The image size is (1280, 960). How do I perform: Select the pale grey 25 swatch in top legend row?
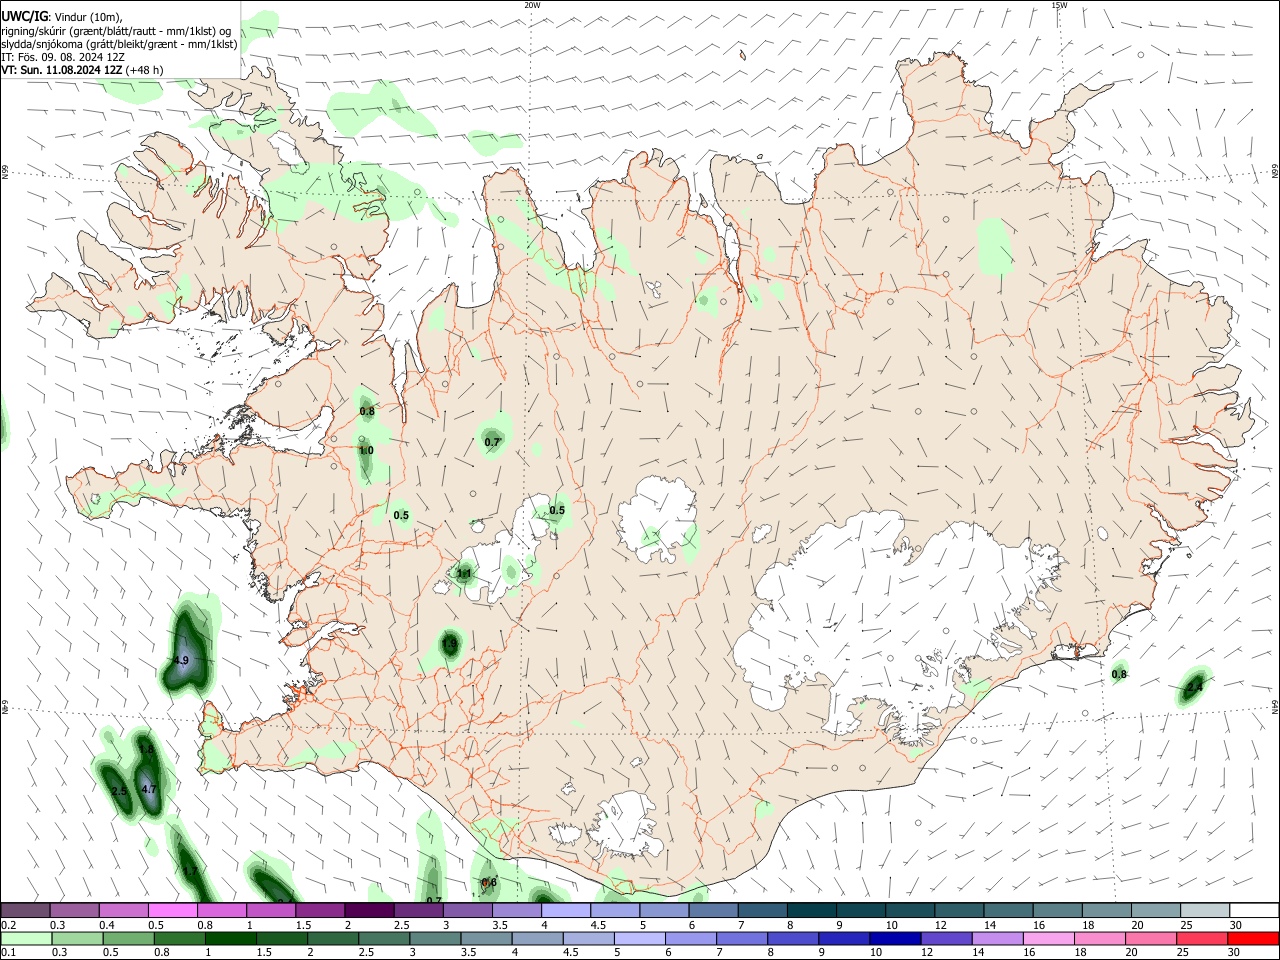[1203, 910]
